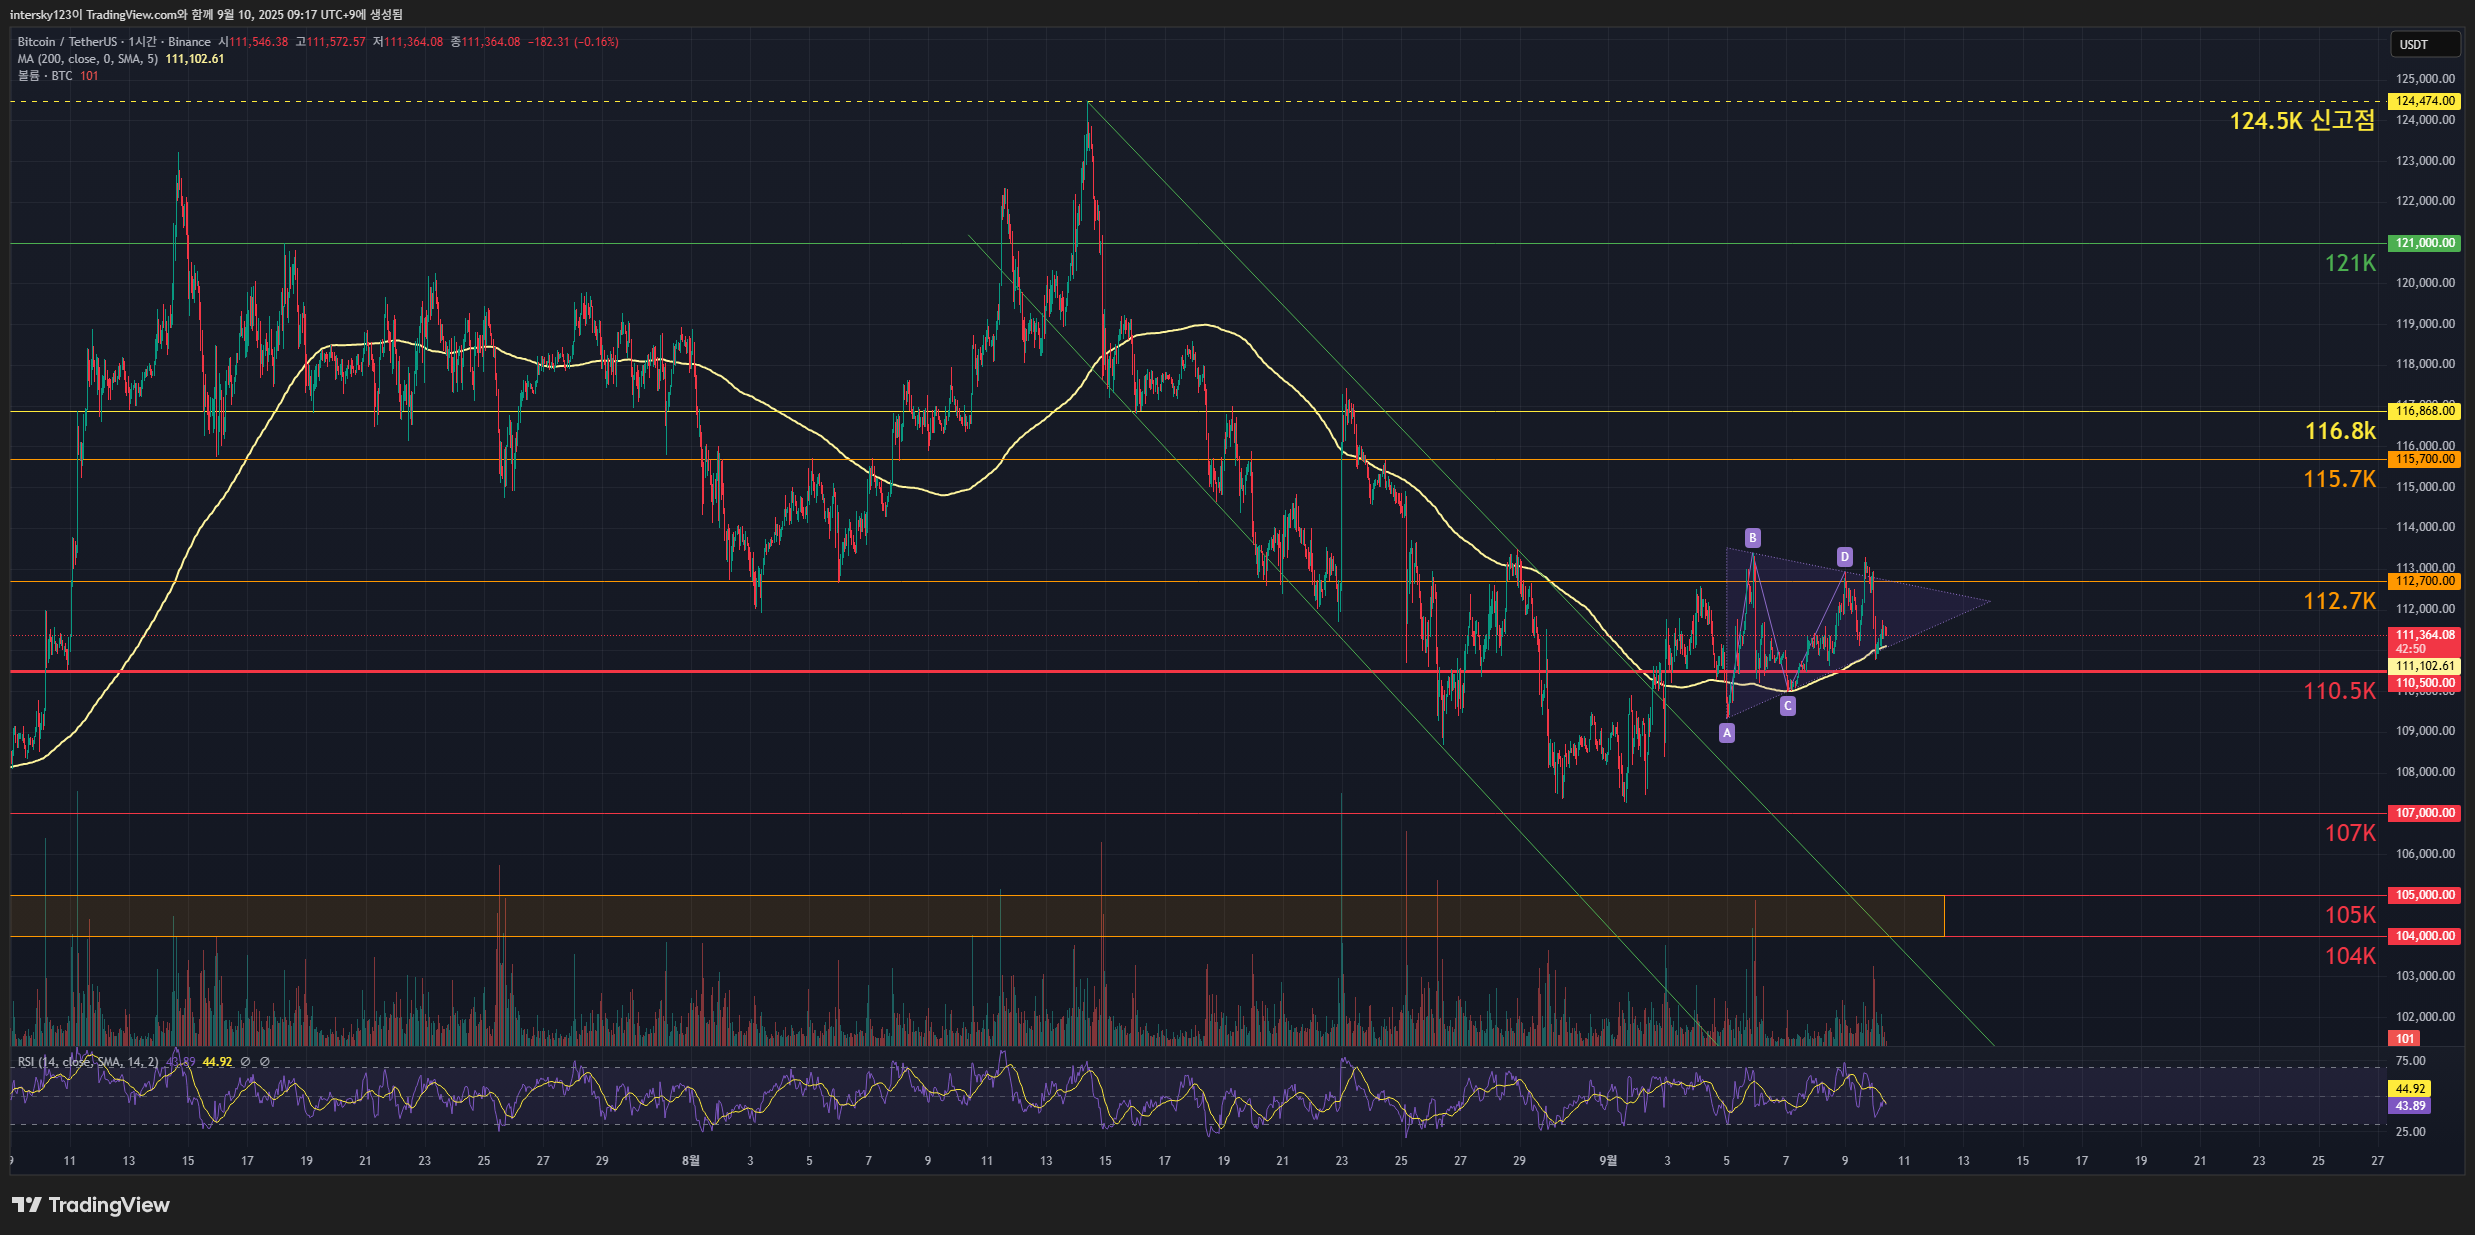The height and width of the screenshot is (1235, 2475).
Task: Click the TradingView logo at bottom left
Action: pyautogui.click(x=91, y=1204)
